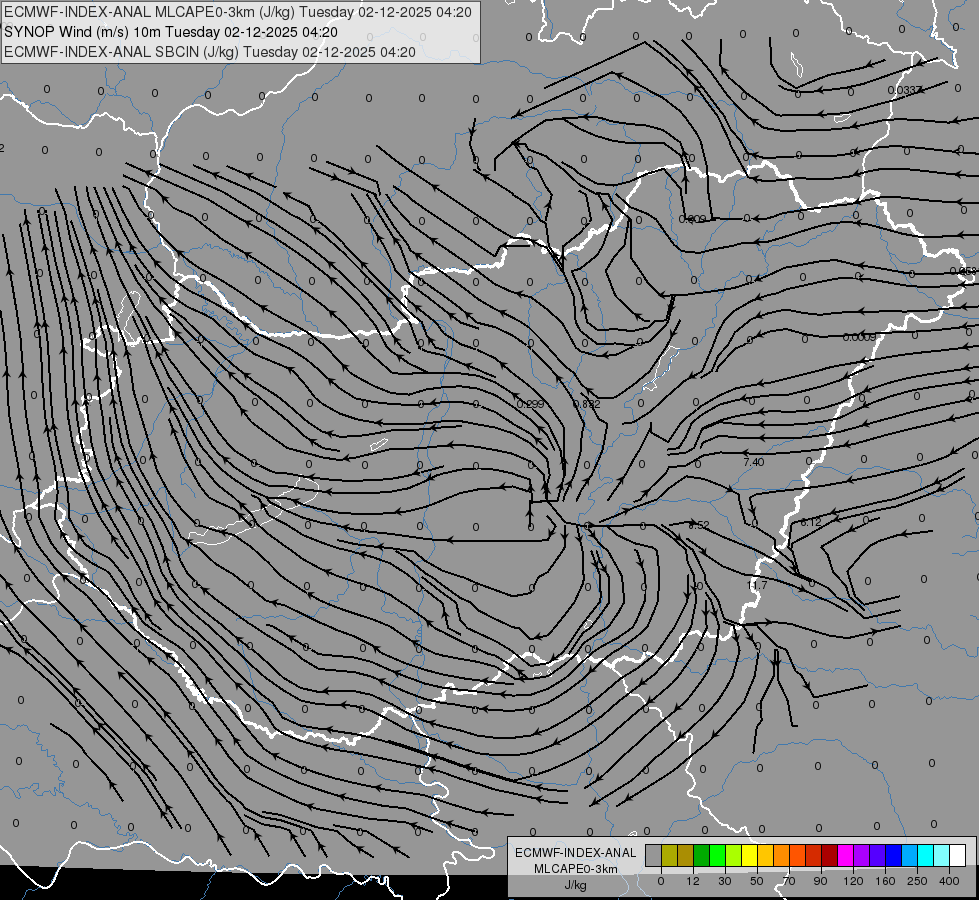Click the legend tick label 30

[x=725, y=881]
